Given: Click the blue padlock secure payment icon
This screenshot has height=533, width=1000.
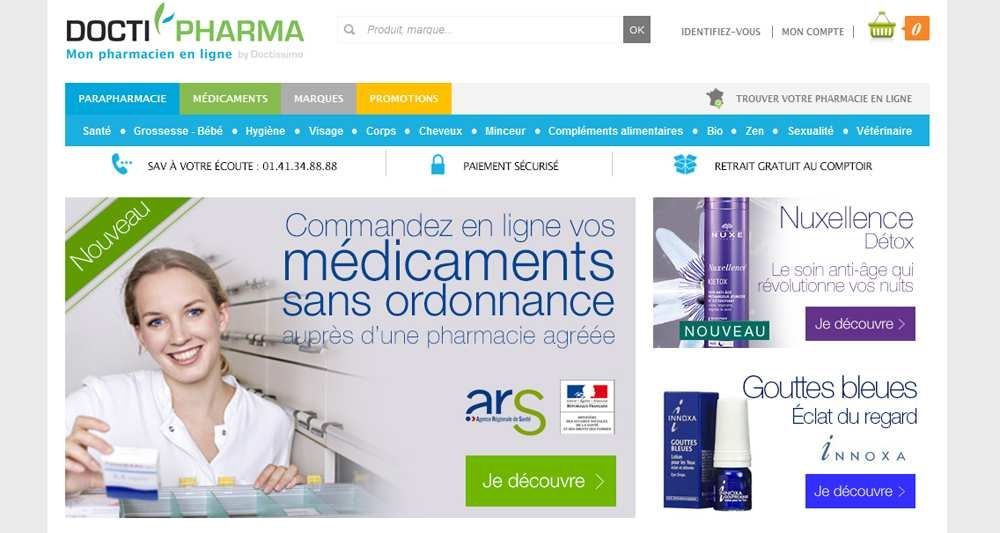Looking at the screenshot, I should click(x=438, y=164).
